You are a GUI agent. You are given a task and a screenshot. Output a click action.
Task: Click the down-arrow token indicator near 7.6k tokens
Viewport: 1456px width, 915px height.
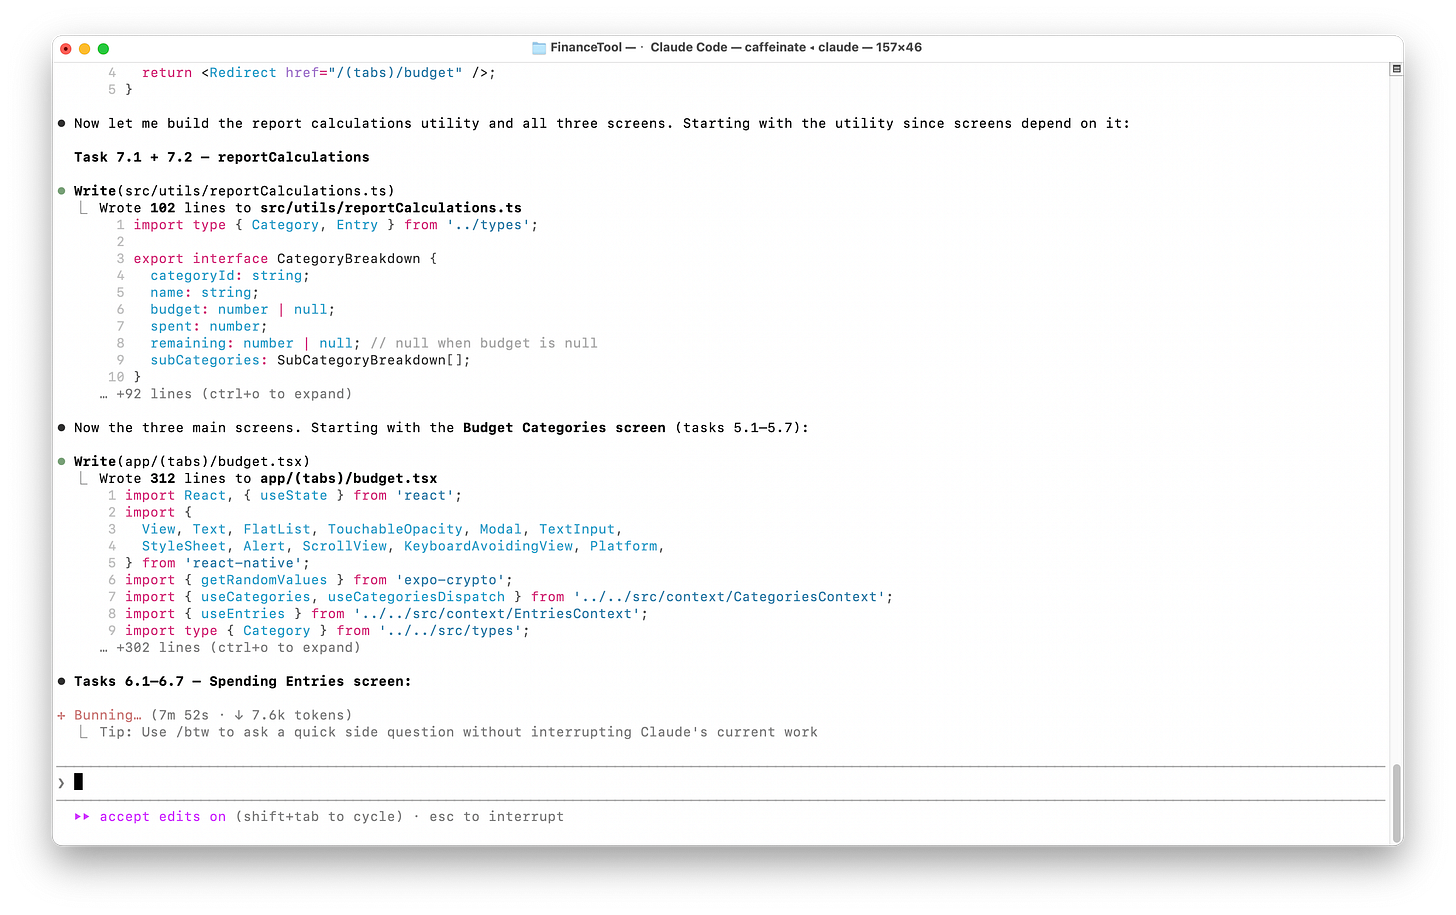coord(239,716)
